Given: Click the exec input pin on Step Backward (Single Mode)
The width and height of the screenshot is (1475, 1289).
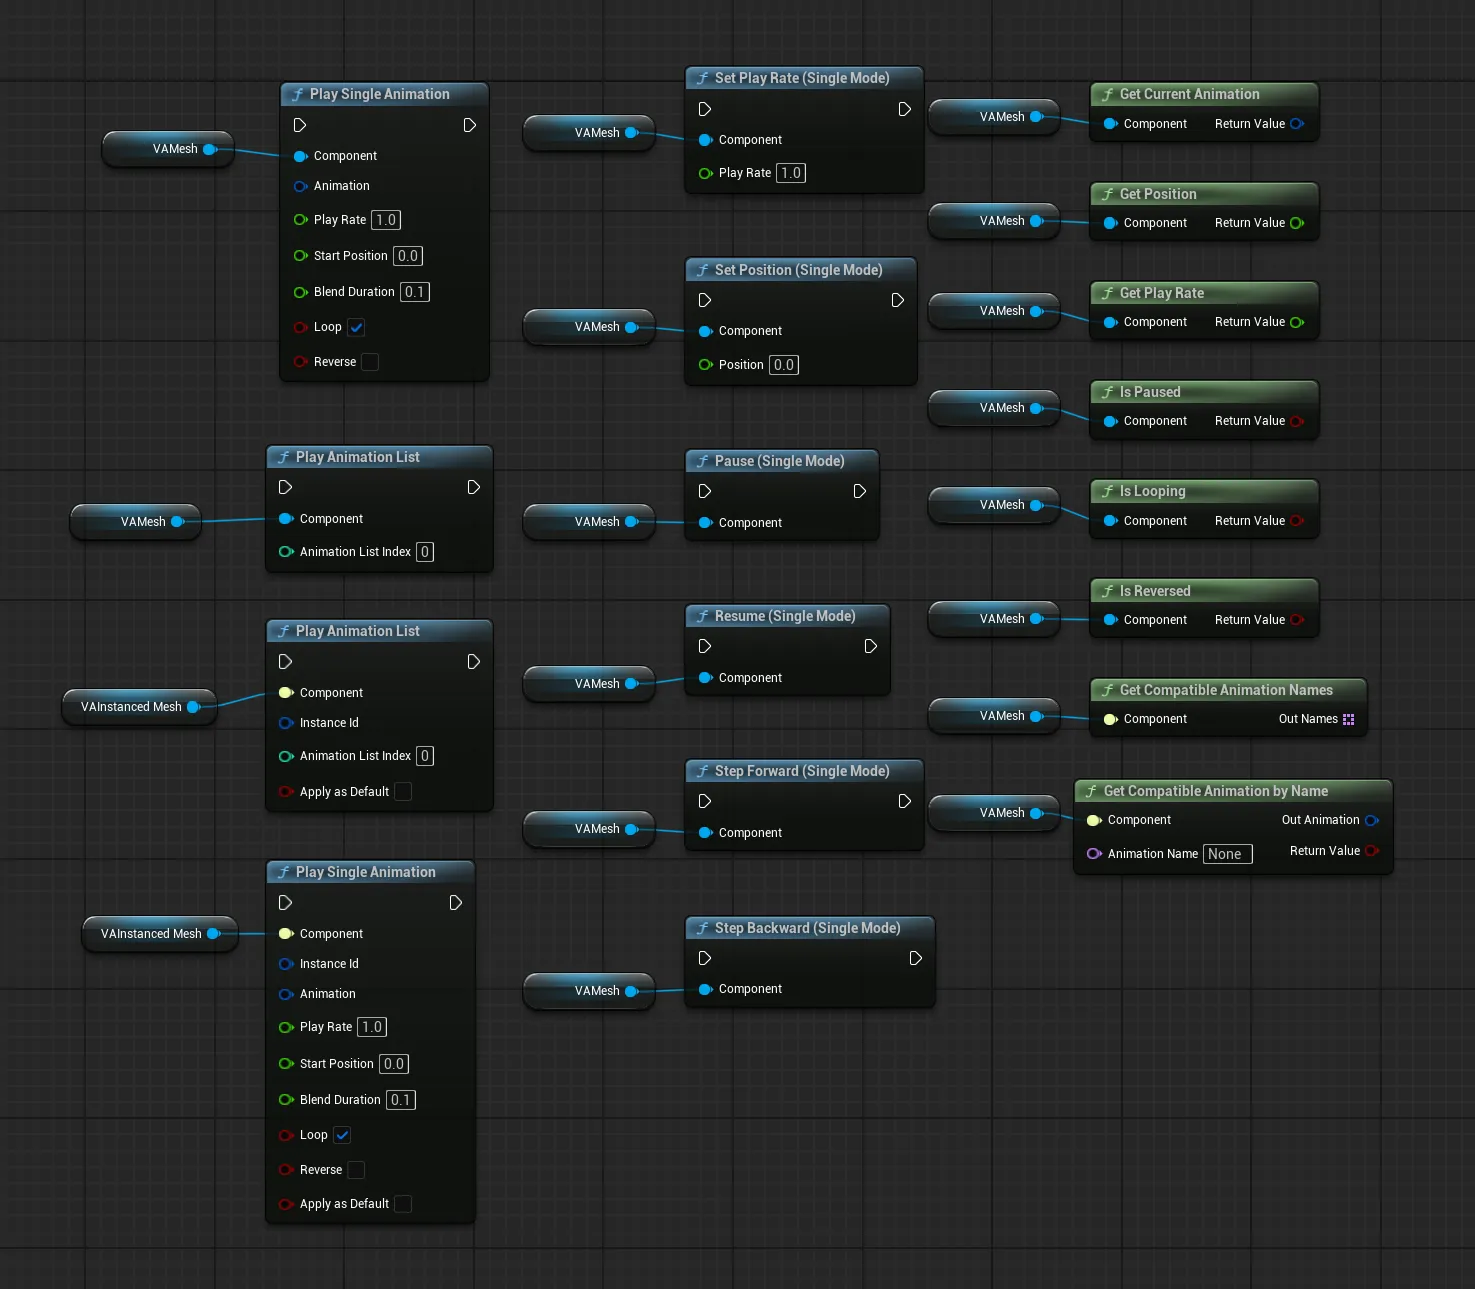Looking at the screenshot, I should (705, 958).
